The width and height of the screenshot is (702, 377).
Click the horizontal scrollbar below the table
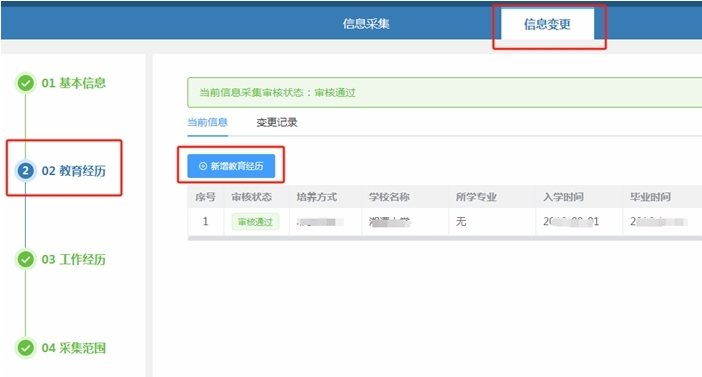pyautogui.click(x=445, y=238)
